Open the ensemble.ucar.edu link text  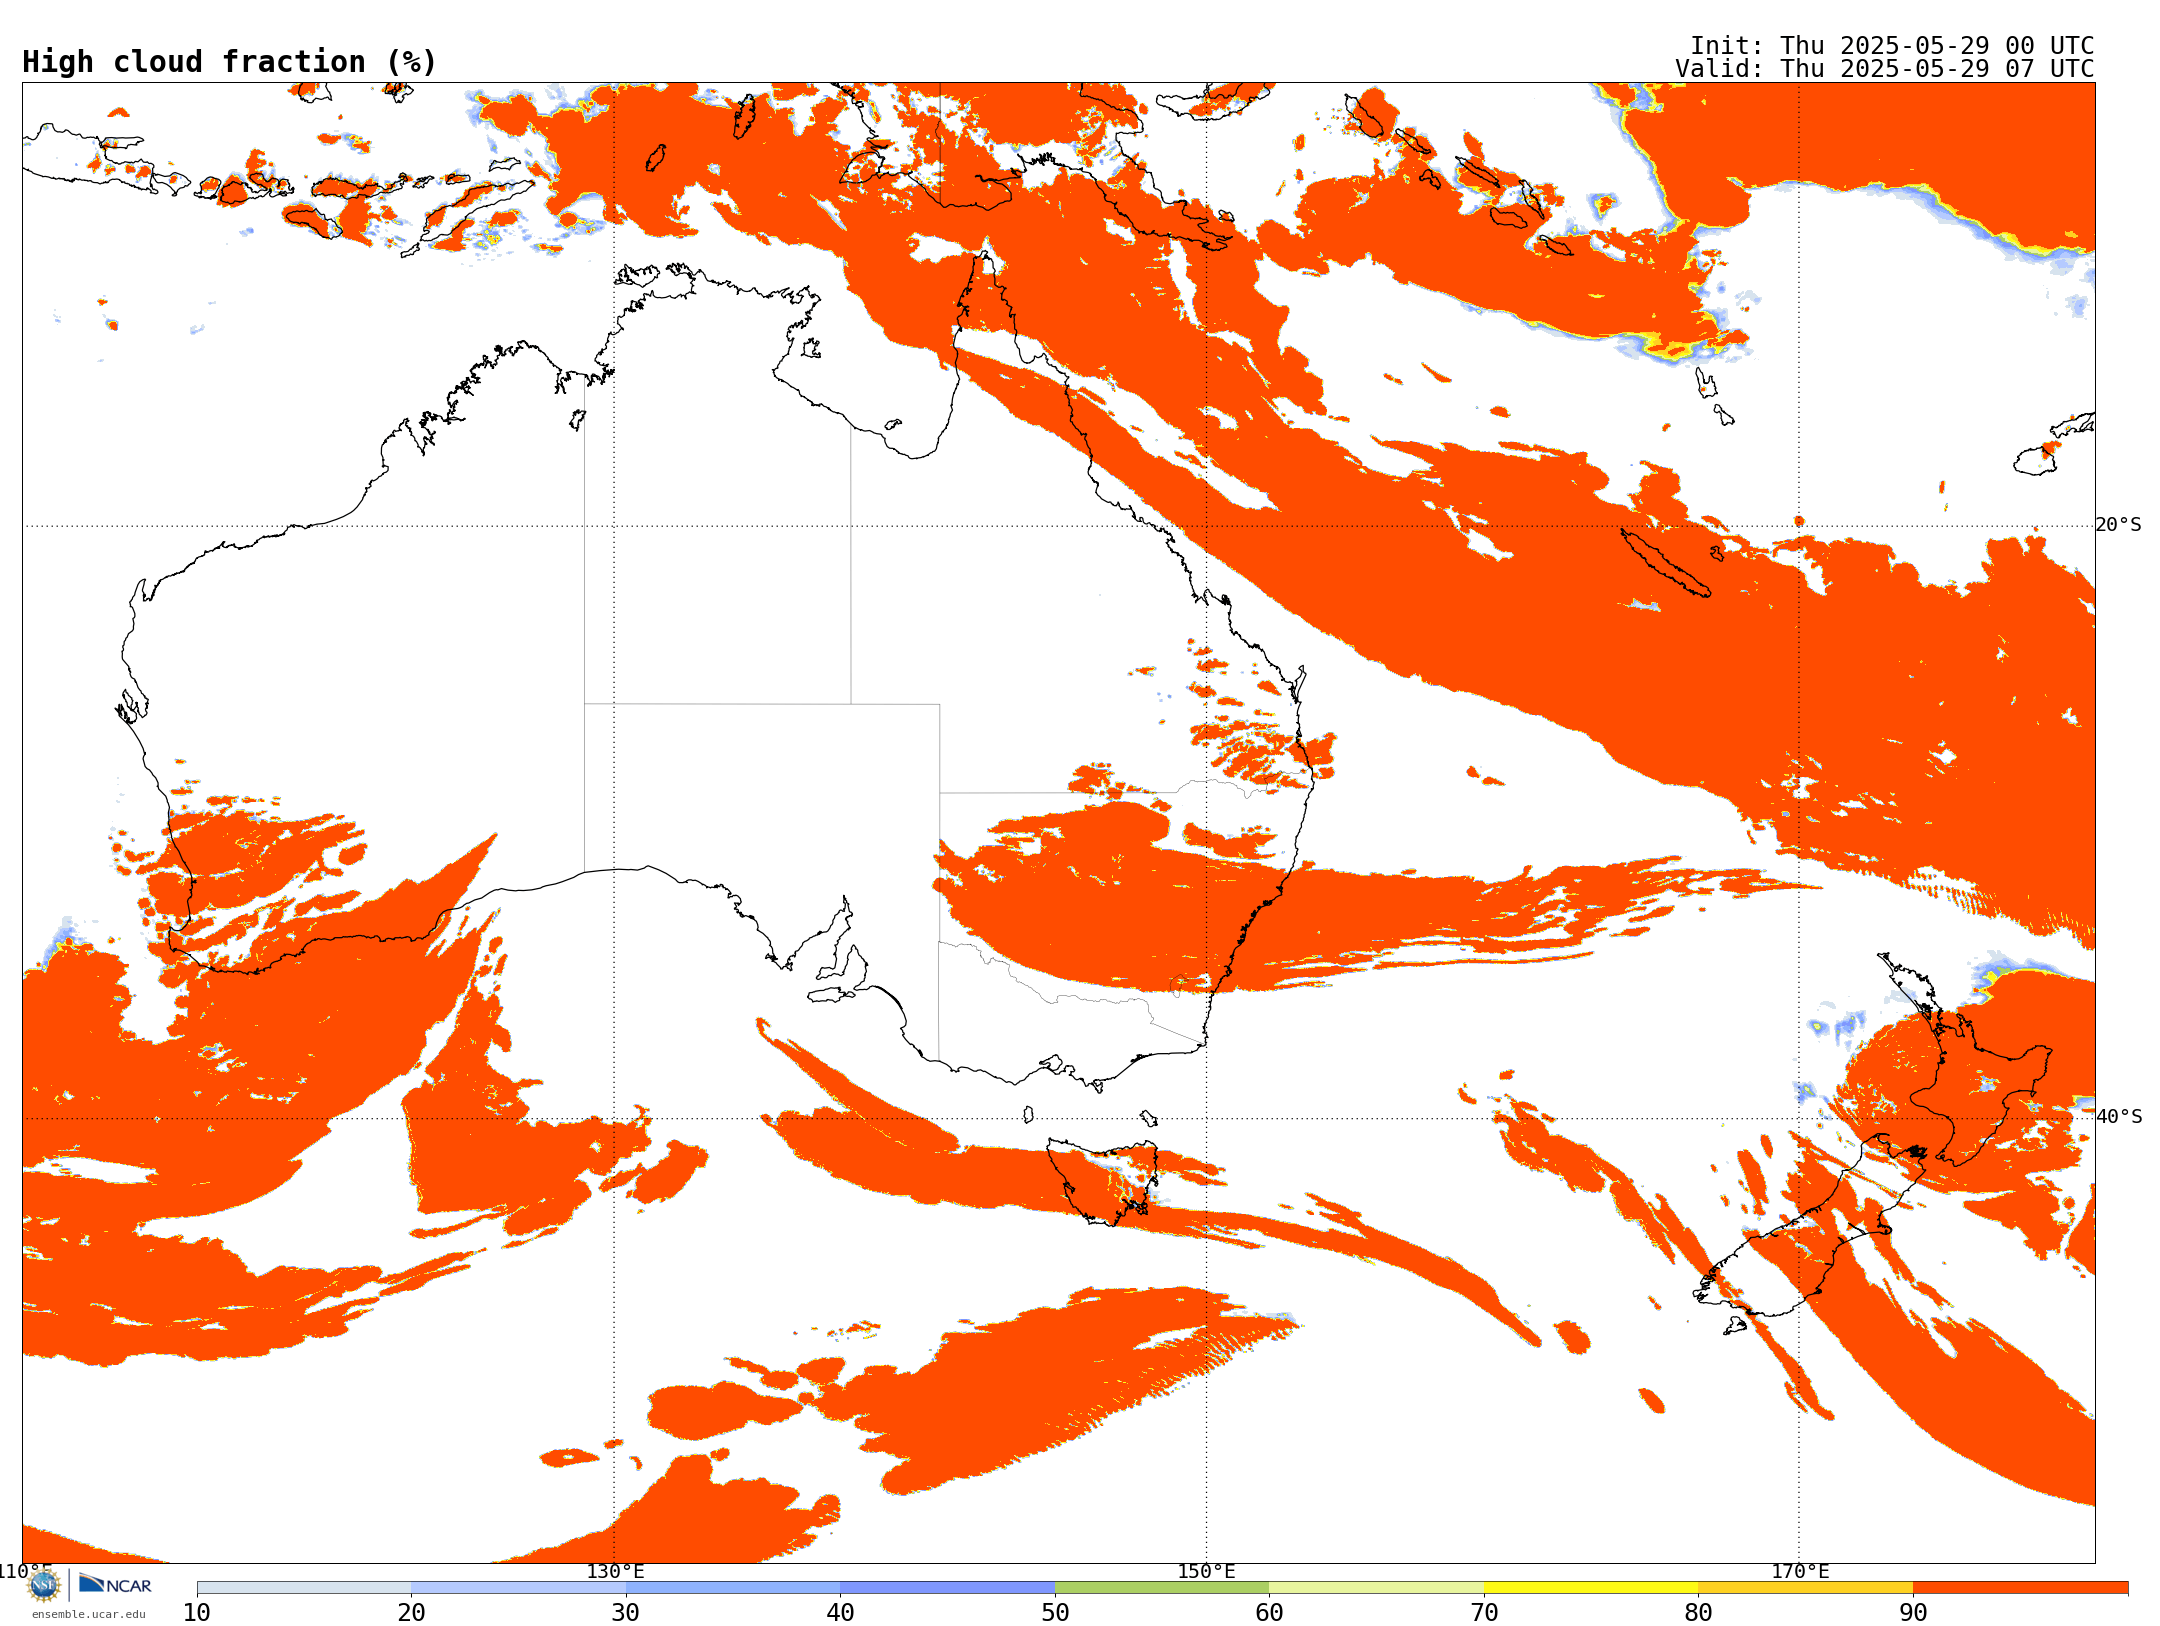tap(89, 1614)
